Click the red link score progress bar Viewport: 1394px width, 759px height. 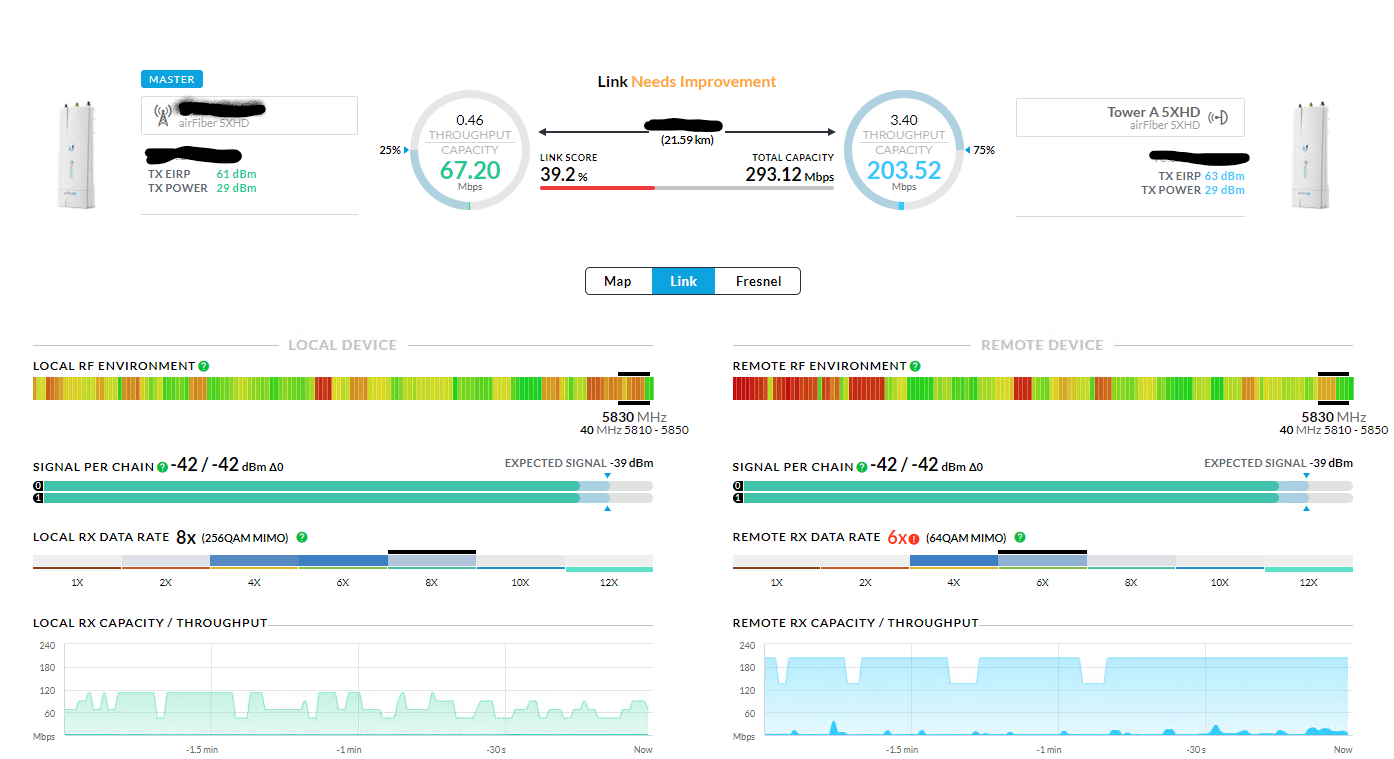point(597,188)
